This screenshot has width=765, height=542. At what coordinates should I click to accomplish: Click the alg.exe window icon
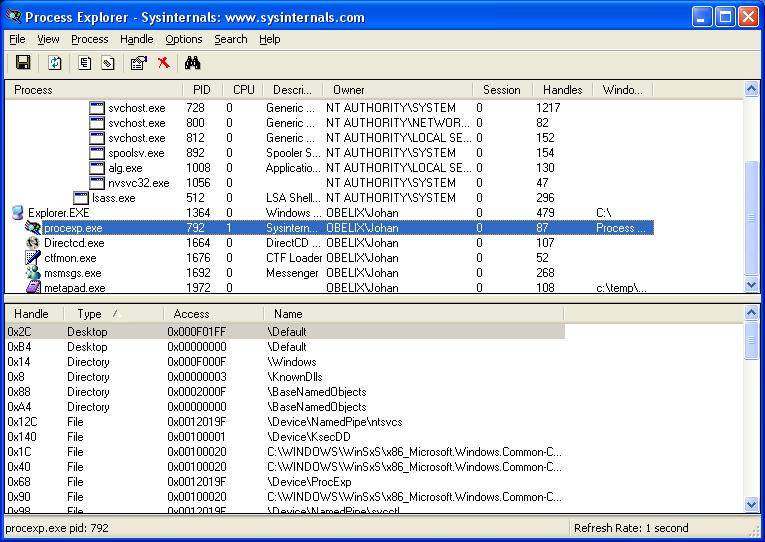coord(97,168)
